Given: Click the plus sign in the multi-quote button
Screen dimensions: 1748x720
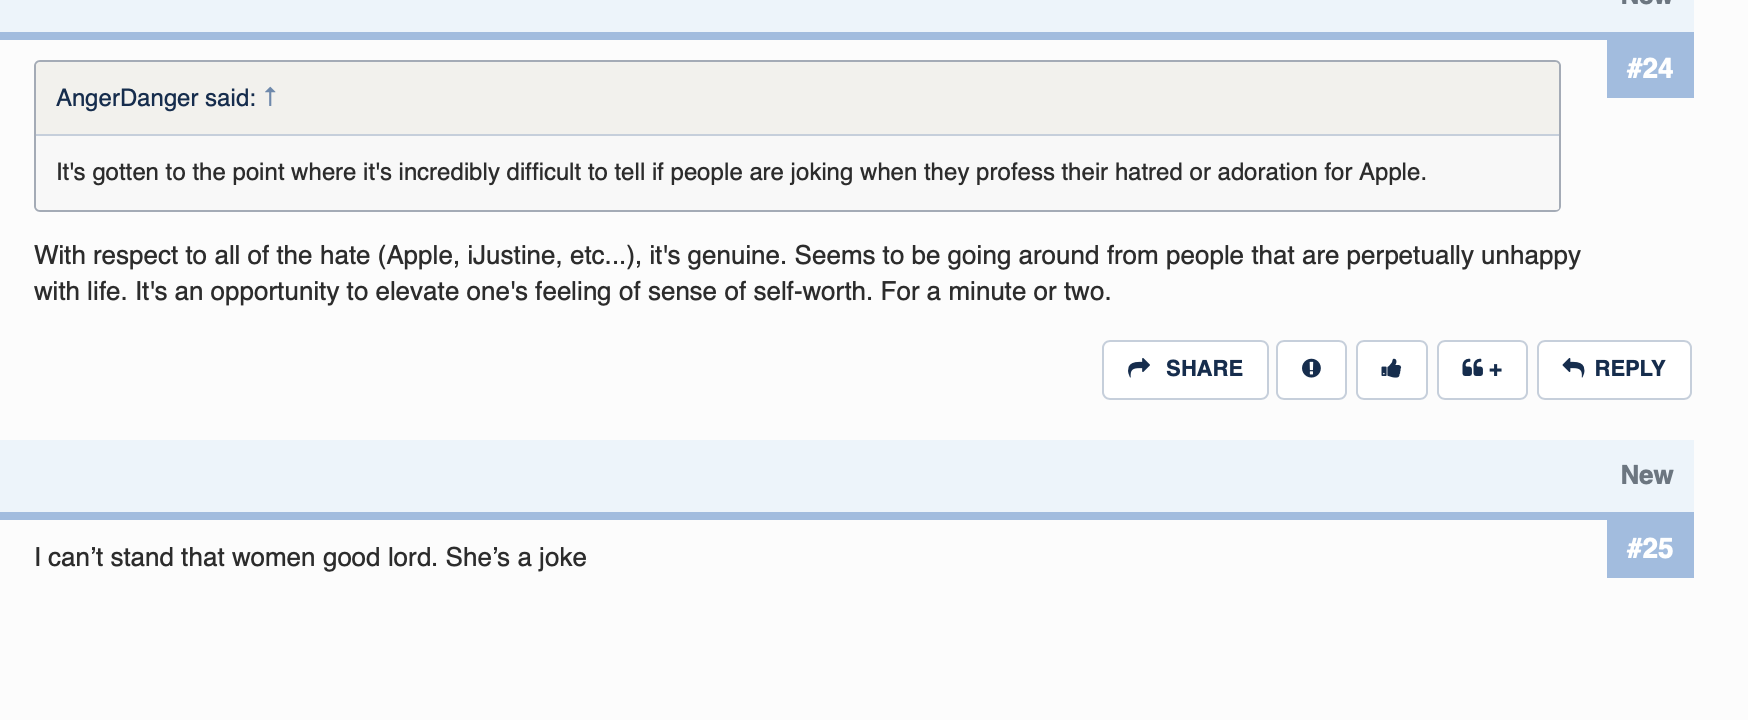Looking at the screenshot, I should pos(1496,370).
